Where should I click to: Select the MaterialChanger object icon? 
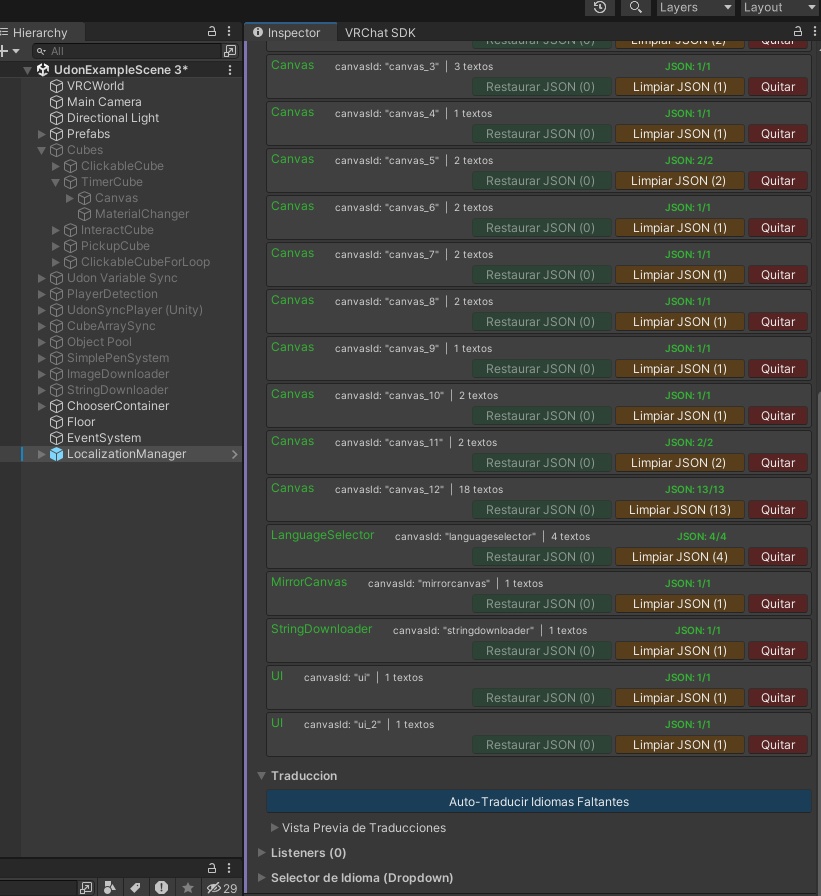click(x=84, y=214)
